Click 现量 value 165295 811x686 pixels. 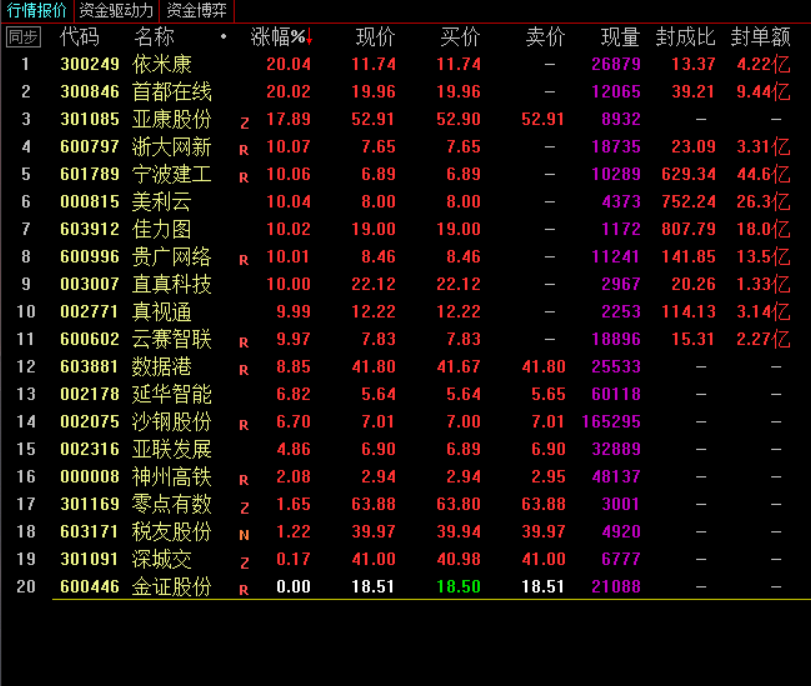[x=611, y=422]
